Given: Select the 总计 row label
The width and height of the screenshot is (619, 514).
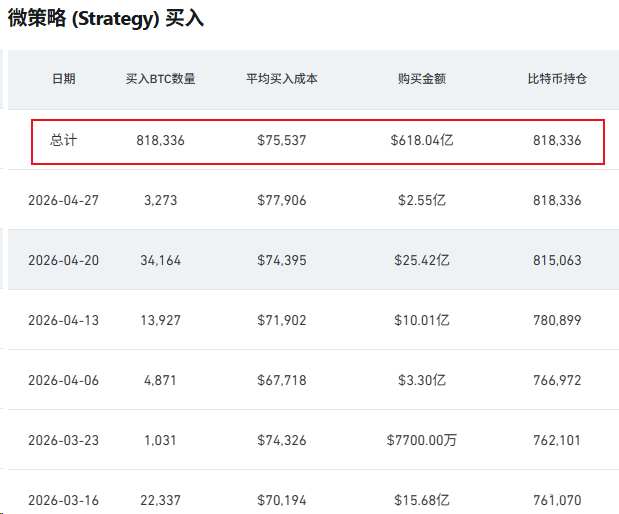Looking at the screenshot, I should point(63,141).
